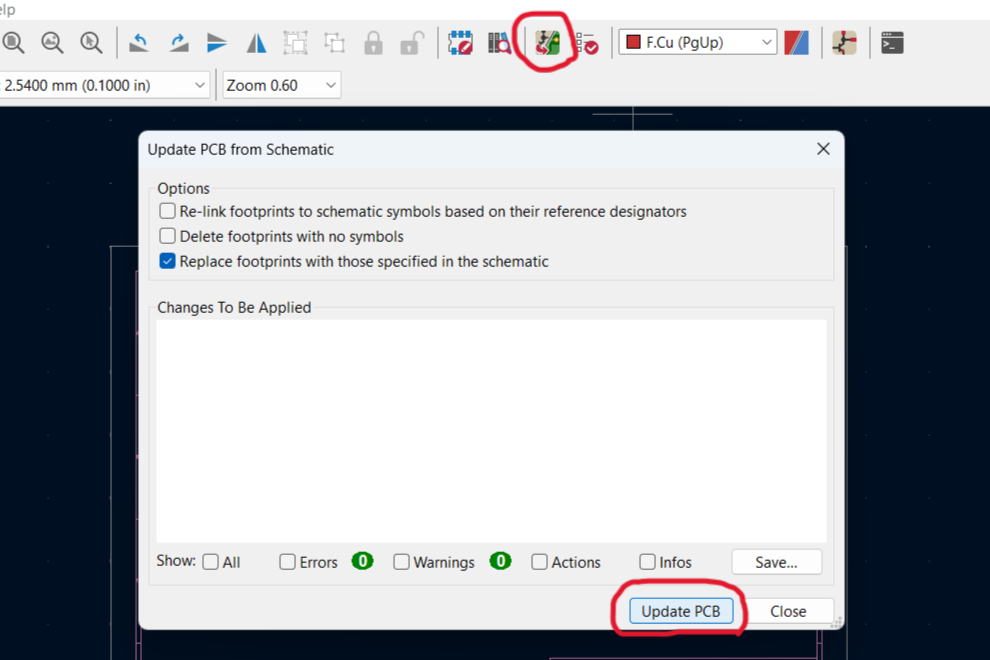Click the Options group label
Viewport: 990px width, 660px height.
183,188
